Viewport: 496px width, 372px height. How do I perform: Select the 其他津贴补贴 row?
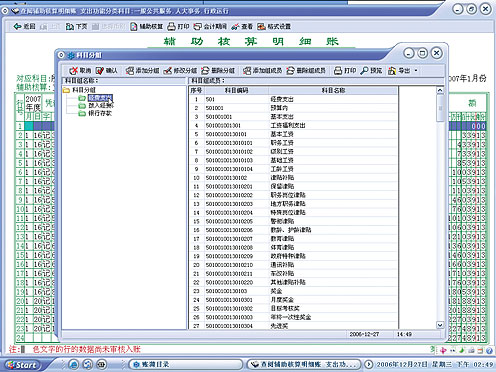(293, 282)
